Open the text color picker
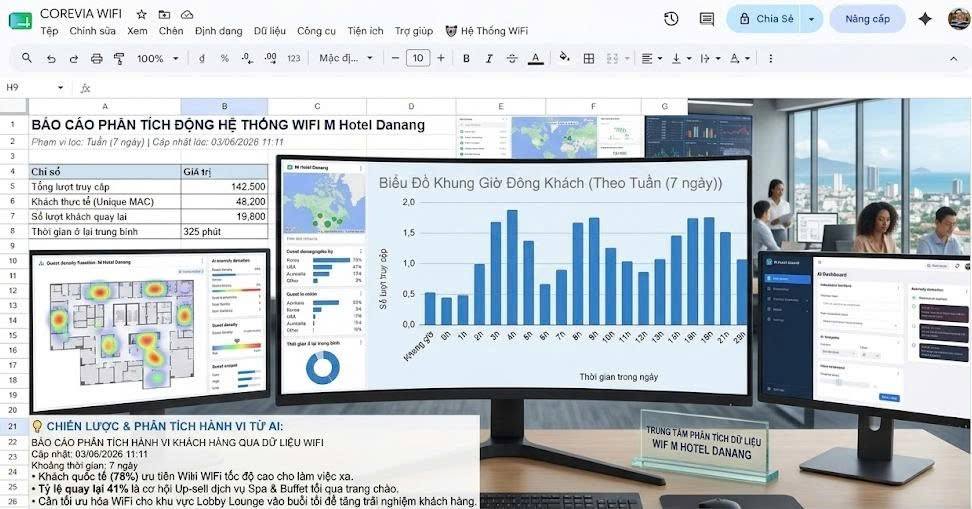This screenshot has width=972, height=509. pyautogui.click(x=536, y=58)
